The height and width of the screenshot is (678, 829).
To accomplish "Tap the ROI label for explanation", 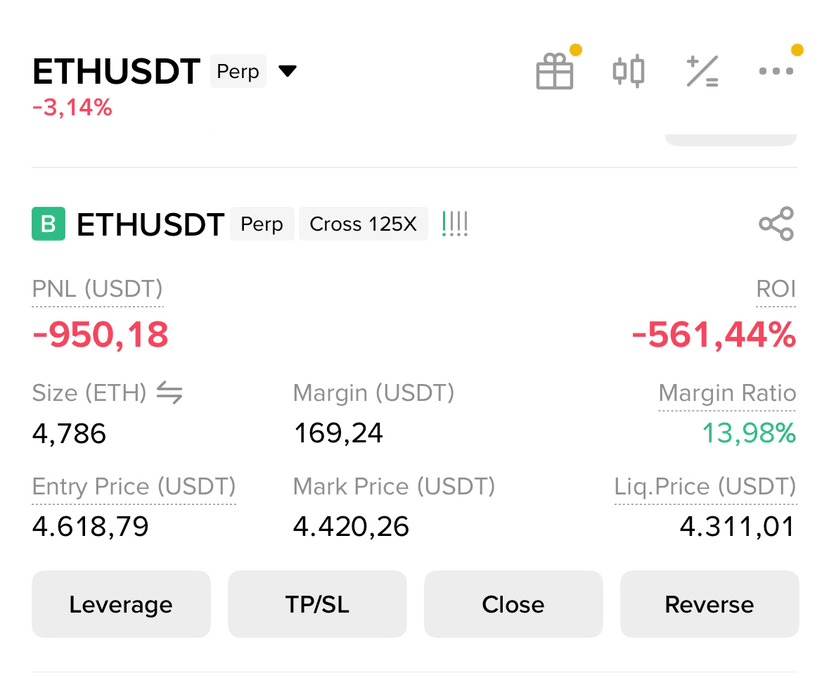I will pos(776,289).
